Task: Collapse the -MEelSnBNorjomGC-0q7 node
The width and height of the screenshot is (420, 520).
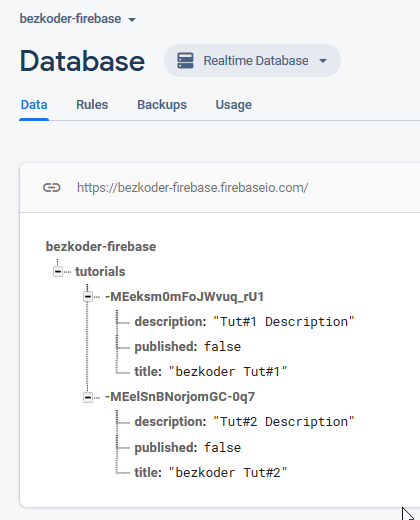Action: click(x=88, y=397)
